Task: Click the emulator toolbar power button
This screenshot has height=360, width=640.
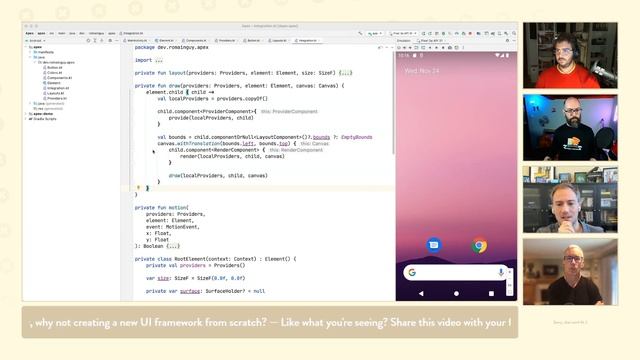Action: click(399, 47)
